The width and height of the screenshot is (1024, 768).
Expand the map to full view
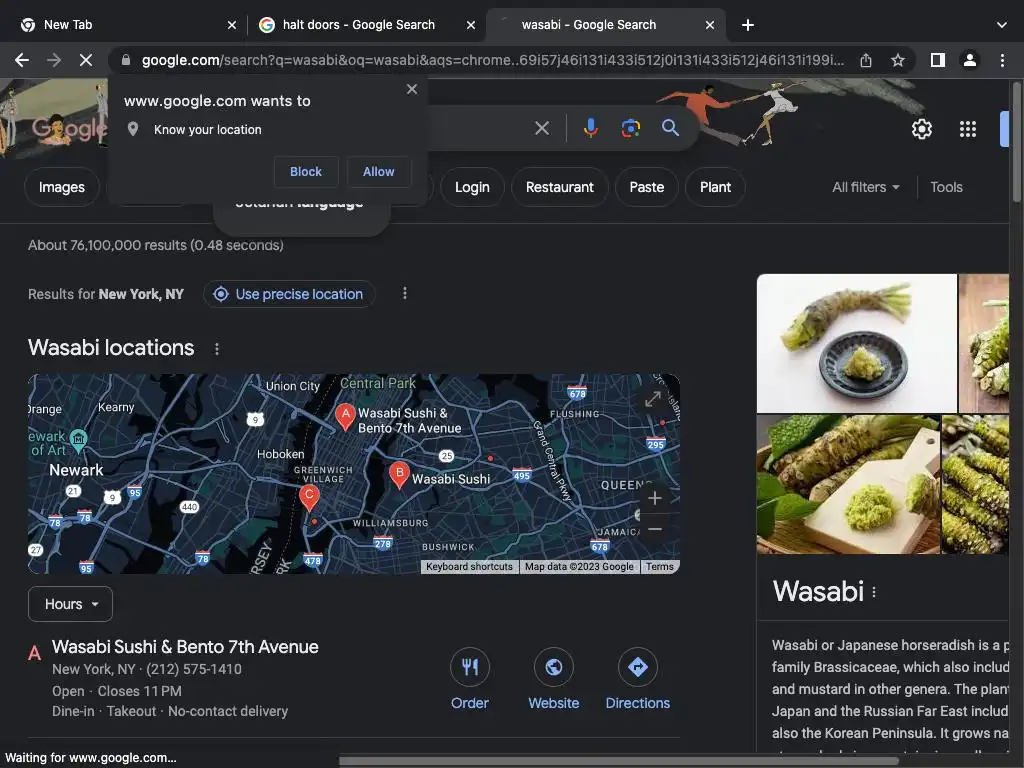[652, 398]
